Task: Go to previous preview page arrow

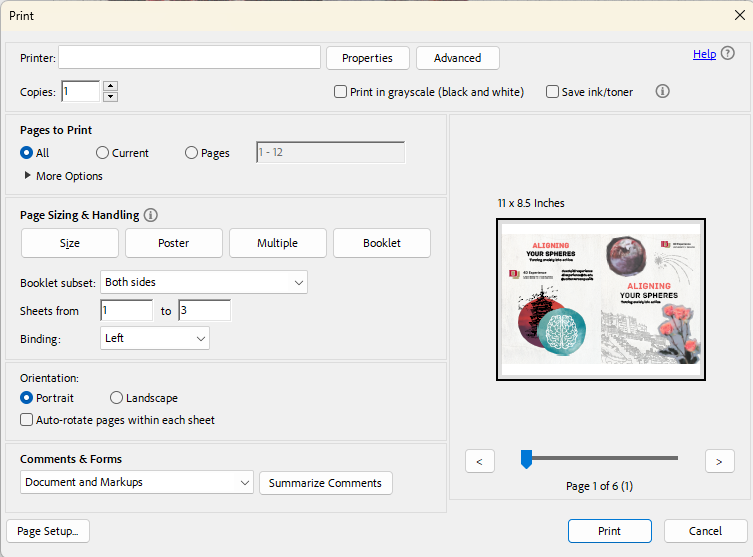Action: click(x=480, y=461)
